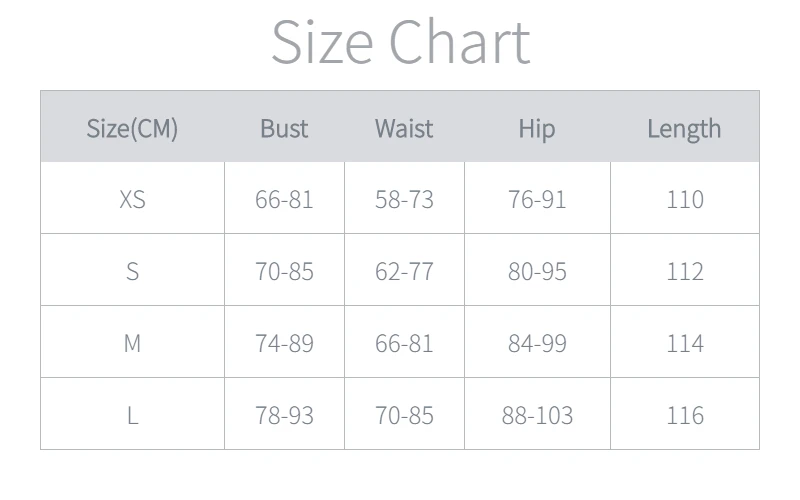The image size is (800, 500).
Task: Select M bust value 74-89
Action: (284, 343)
